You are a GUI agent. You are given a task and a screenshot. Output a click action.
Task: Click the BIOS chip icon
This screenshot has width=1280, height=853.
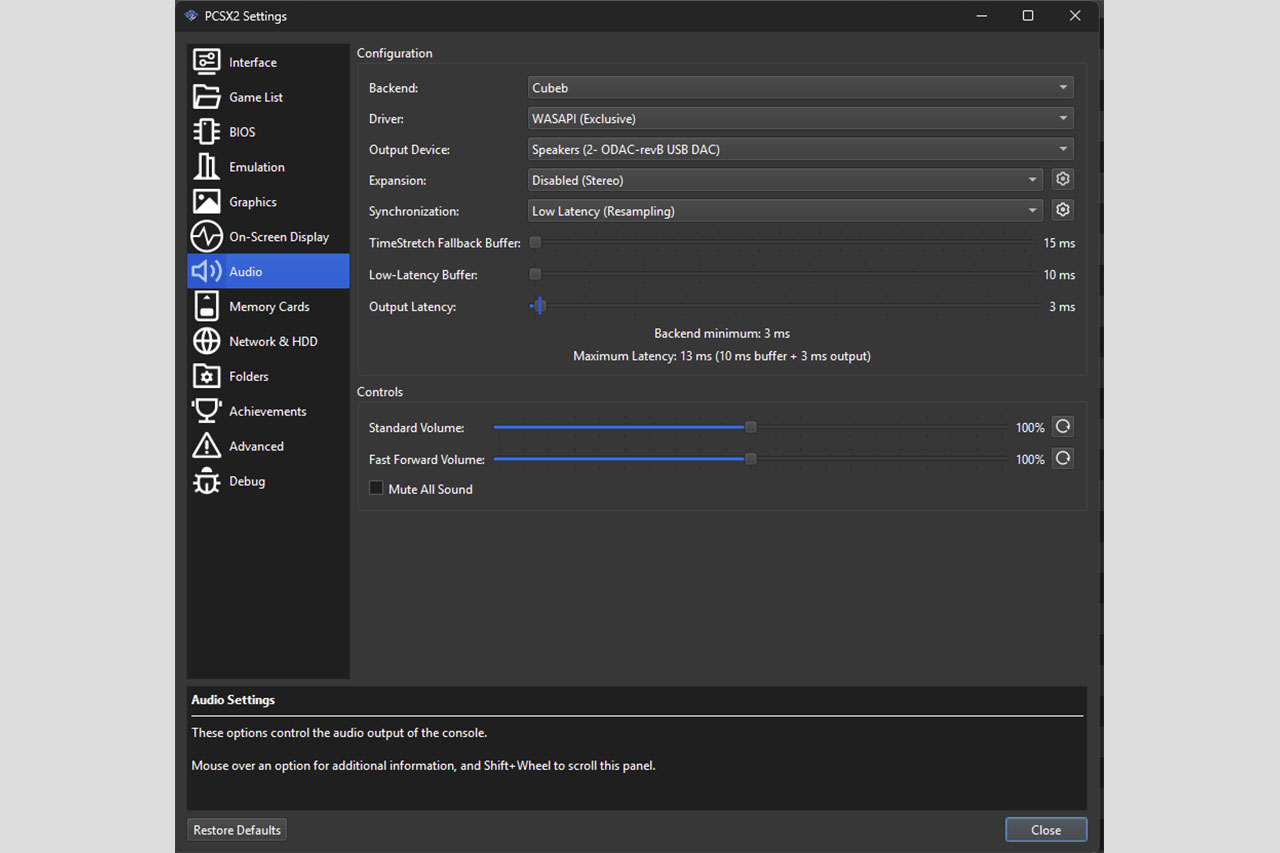click(x=206, y=132)
